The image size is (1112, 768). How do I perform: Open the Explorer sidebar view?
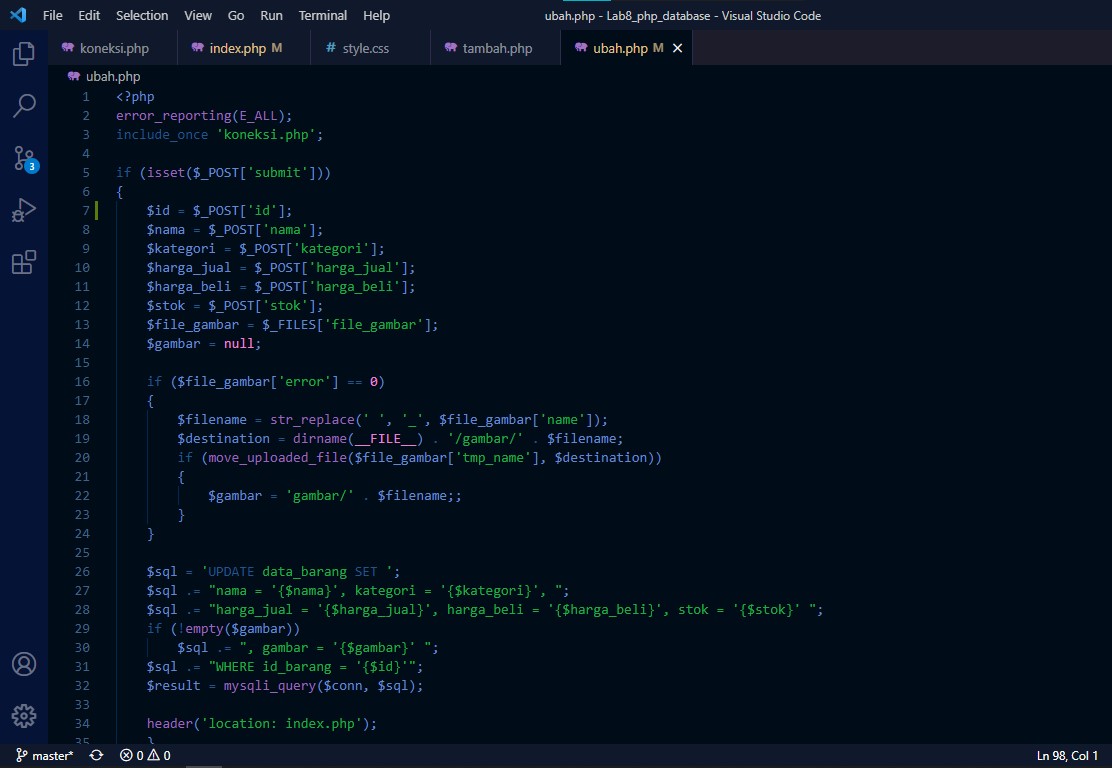pos(23,56)
